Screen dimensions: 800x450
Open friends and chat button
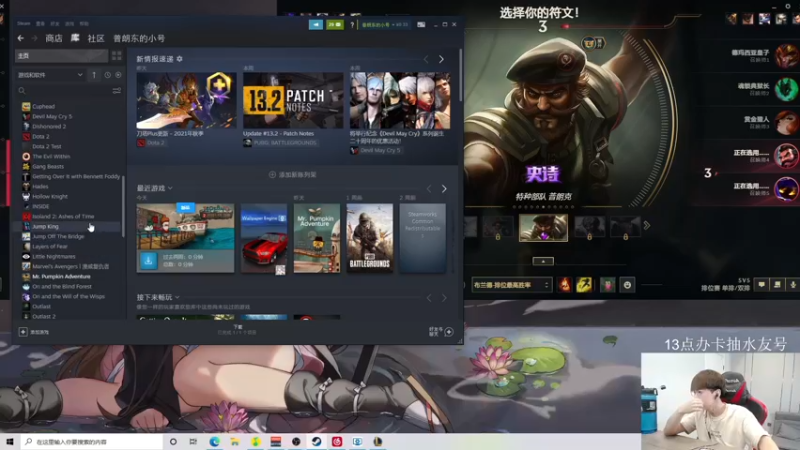tap(441, 332)
